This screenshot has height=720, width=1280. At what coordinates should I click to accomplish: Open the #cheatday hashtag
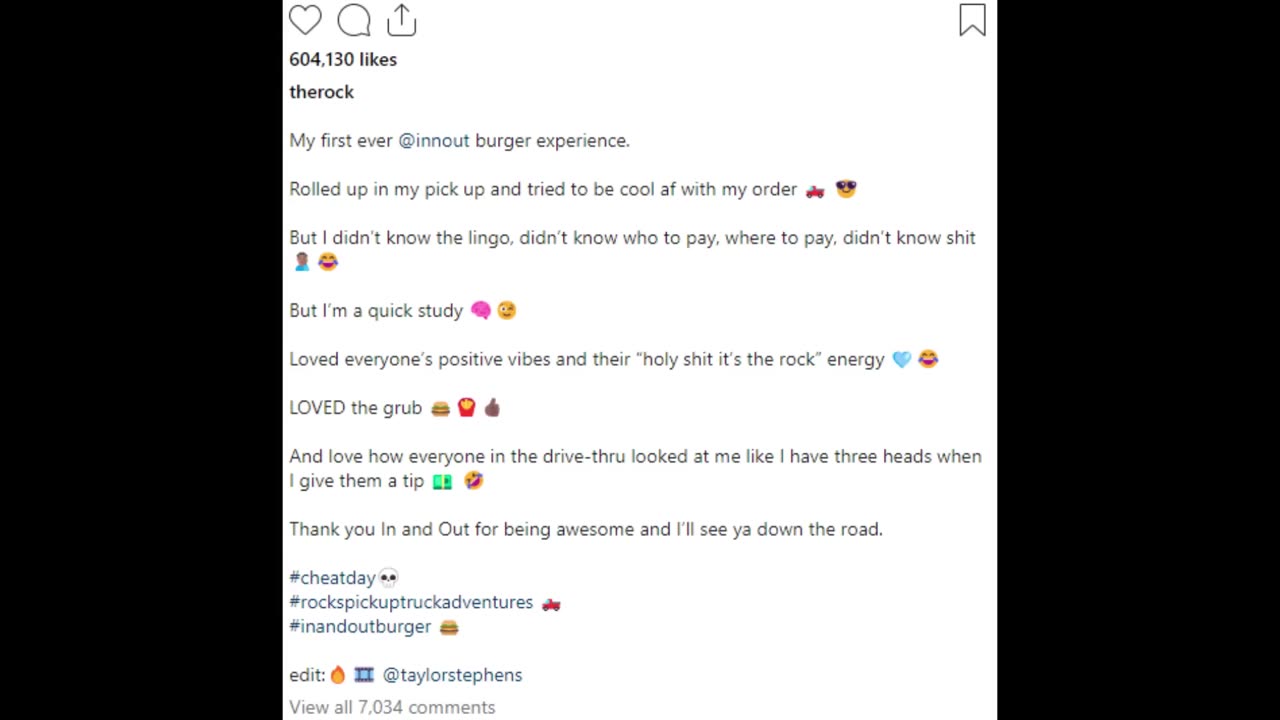point(332,578)
